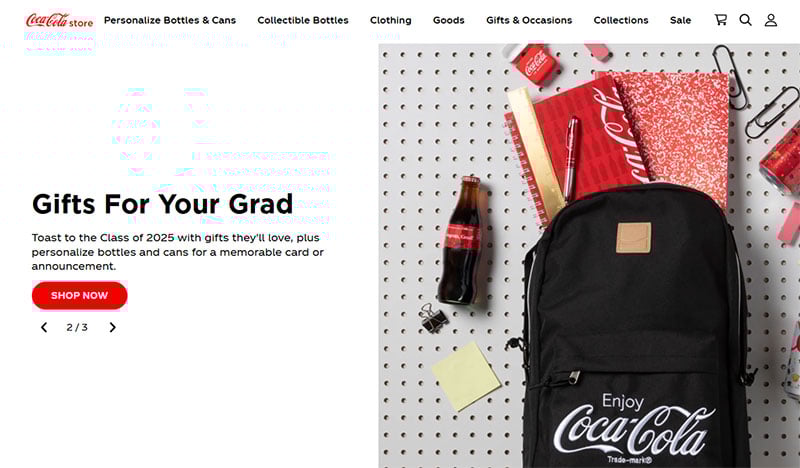Expand Gifts & Occasions menu
Screen dimensions: 800x468
pos(529,20)
